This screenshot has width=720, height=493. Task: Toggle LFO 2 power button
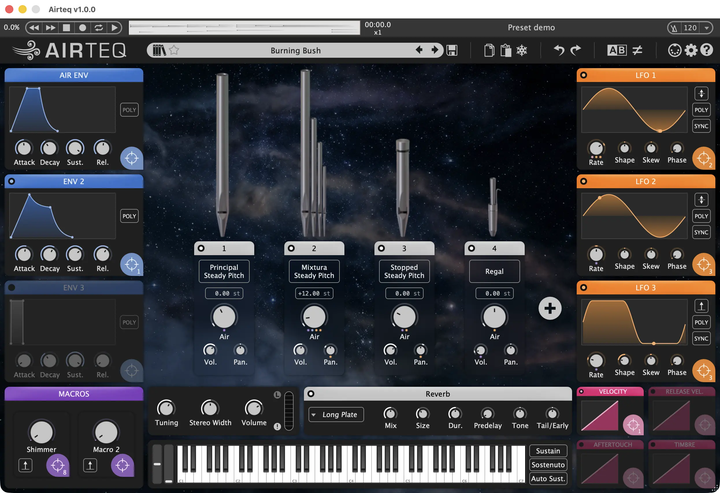(584, 181)
